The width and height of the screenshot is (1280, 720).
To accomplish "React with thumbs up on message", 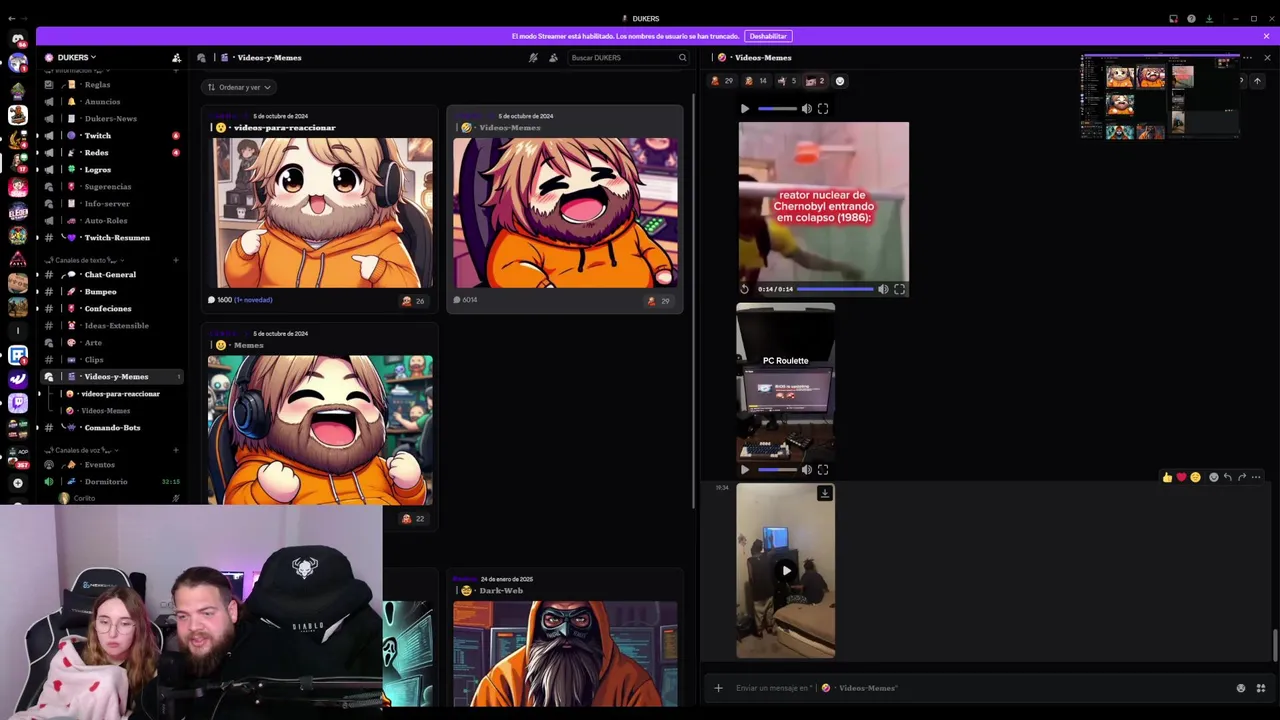I will (x=1167, y=477).
